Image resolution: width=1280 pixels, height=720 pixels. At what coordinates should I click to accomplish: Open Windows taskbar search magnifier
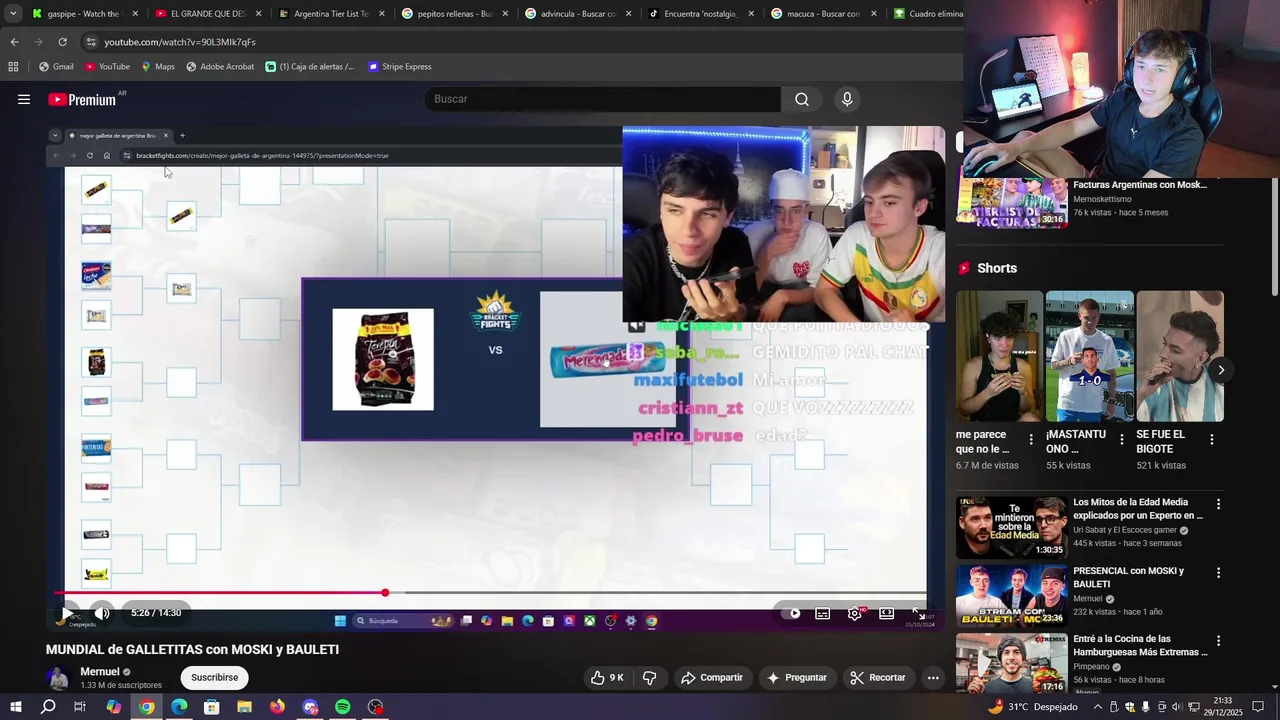tap(48, 707)
